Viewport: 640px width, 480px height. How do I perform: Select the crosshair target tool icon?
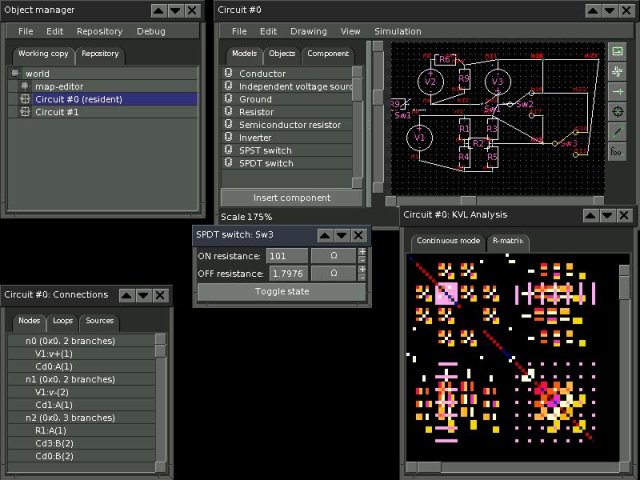617,111
